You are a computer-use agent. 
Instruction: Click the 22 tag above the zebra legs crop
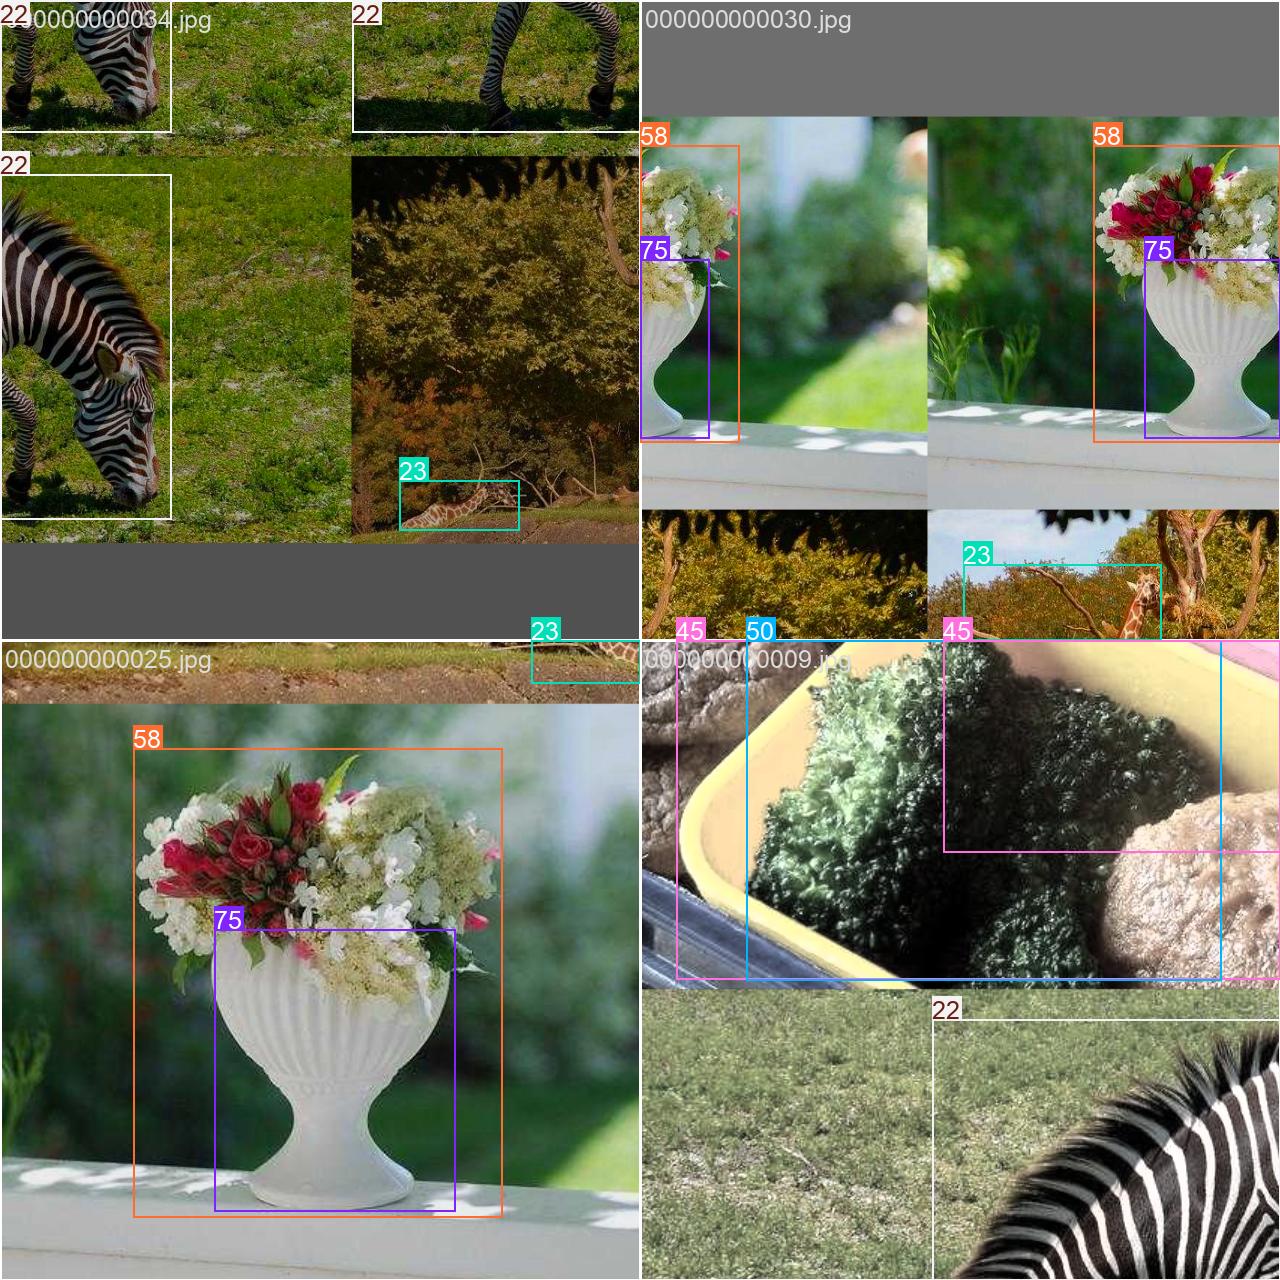(x=367, y=13)
